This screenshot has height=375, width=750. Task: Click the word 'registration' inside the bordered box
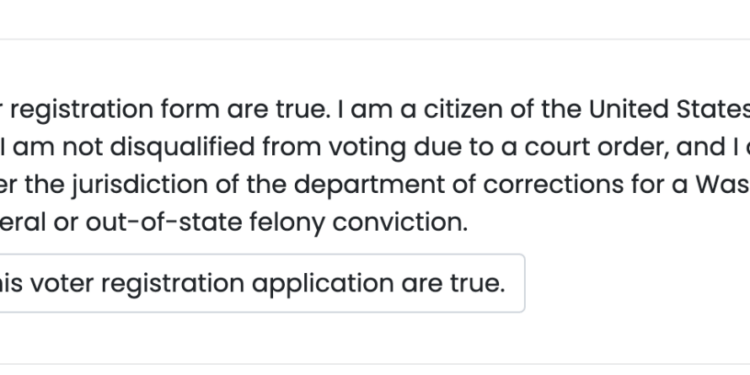(x=173, y=284)
